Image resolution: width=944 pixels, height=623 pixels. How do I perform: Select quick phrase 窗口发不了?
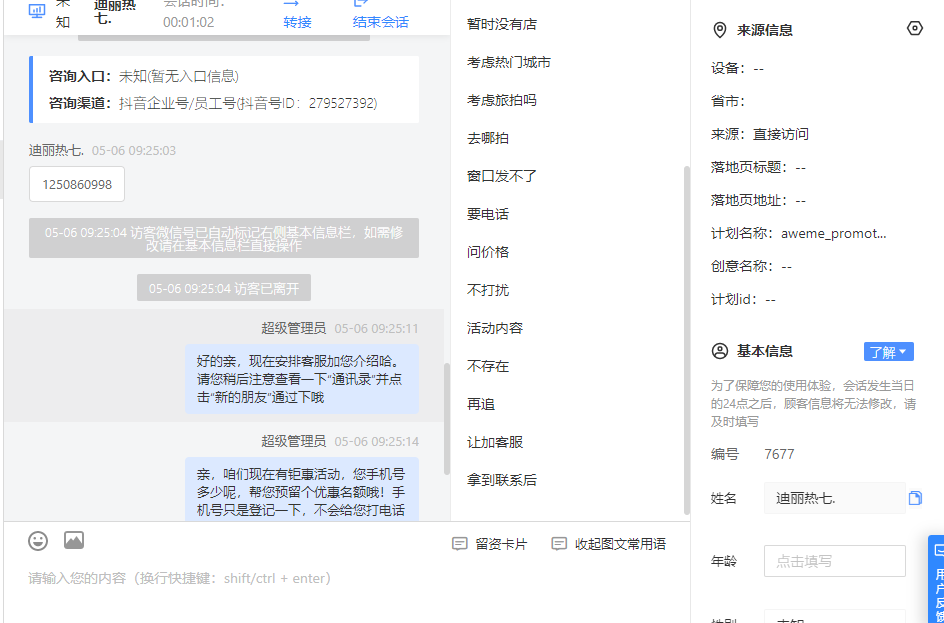tap(502, 176)
